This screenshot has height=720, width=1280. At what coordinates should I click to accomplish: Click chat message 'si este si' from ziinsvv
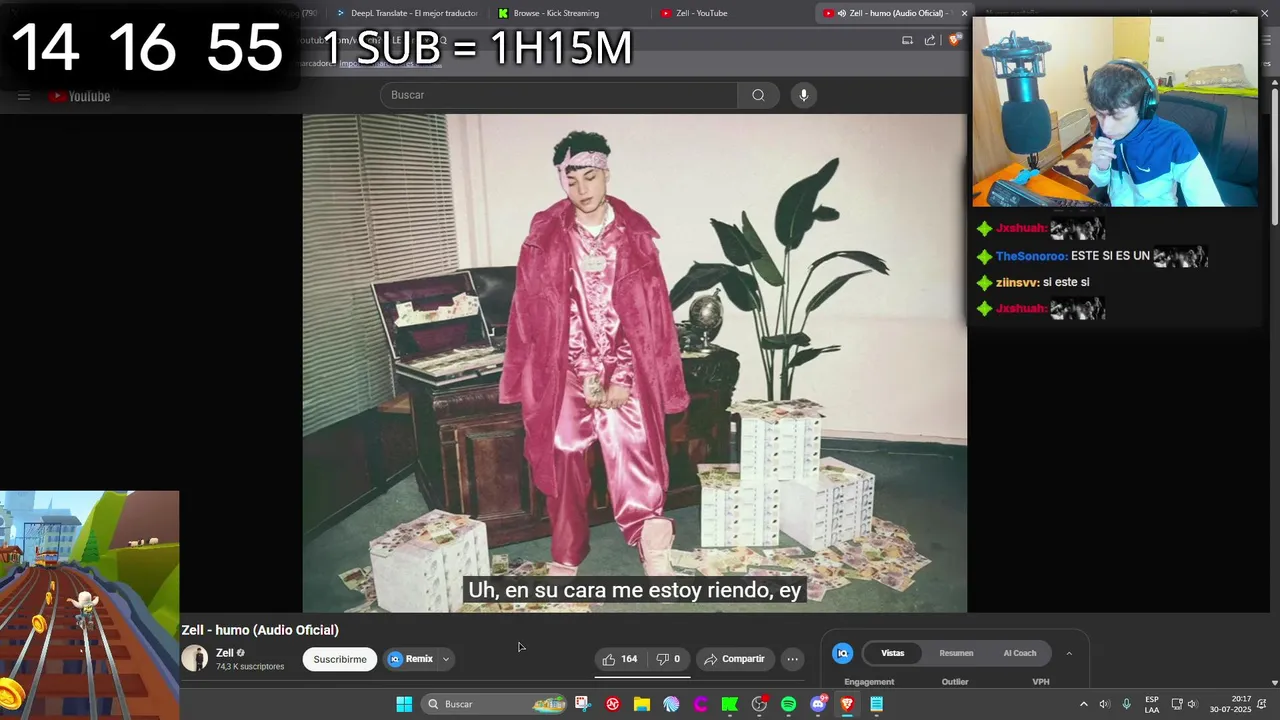(1033, 282)
